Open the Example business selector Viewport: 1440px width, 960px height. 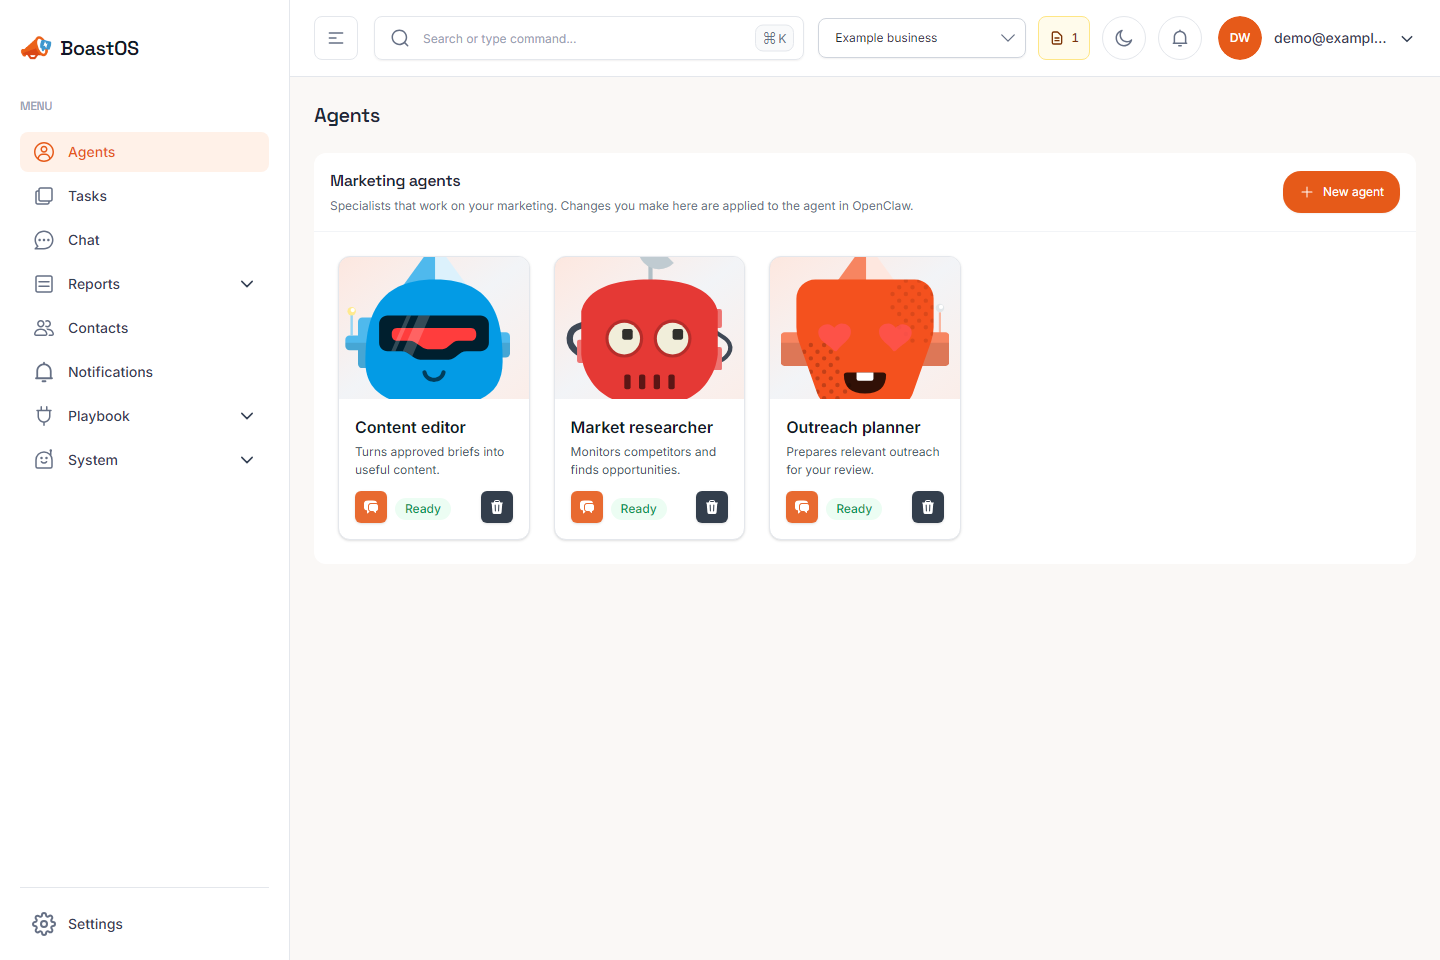pyautogui.click(x=922, y=38)
